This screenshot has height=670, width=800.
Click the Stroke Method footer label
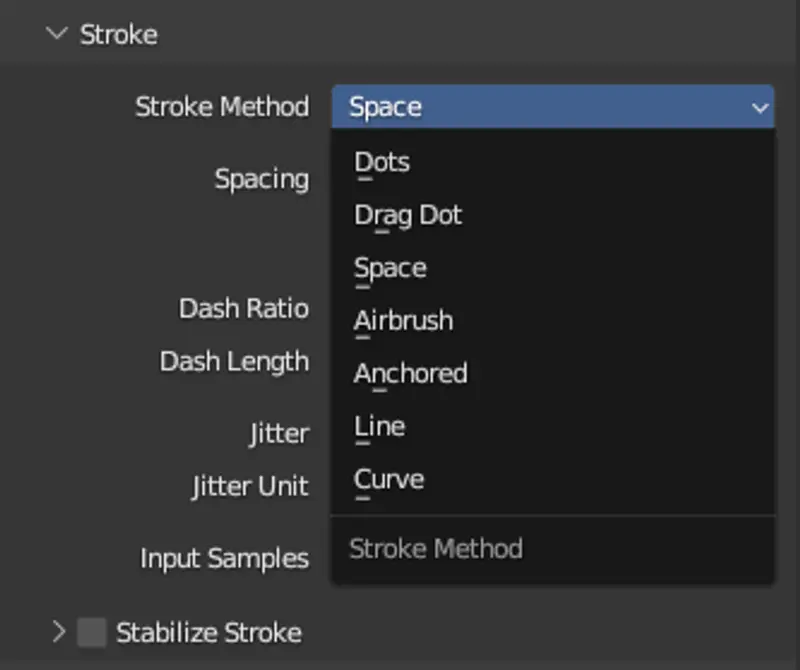tap(435, 548)
